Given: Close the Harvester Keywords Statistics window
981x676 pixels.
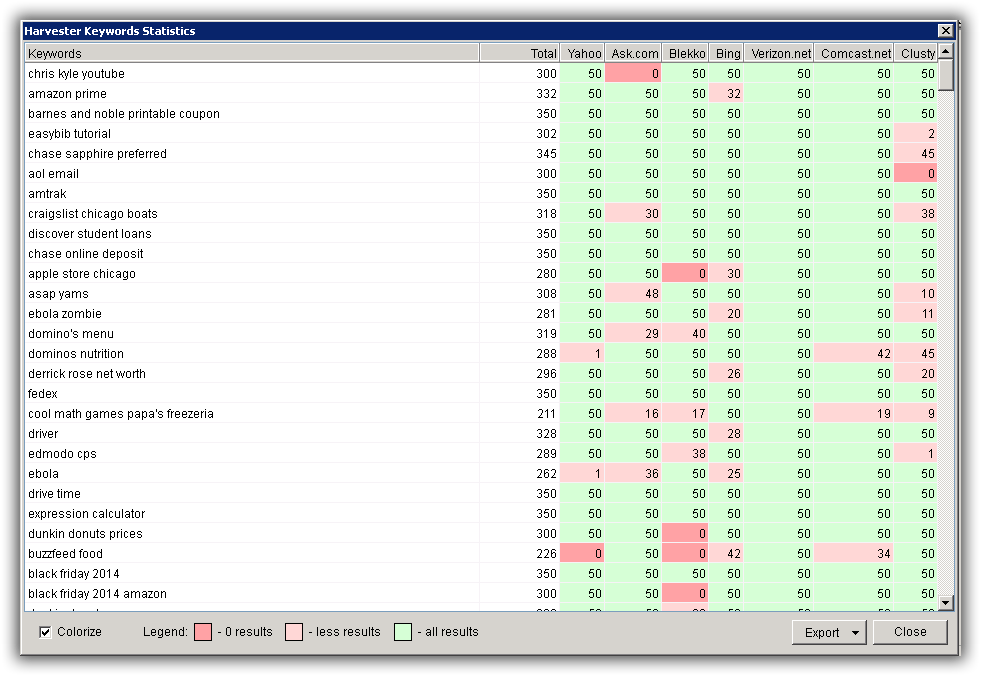Looking at the screenshot, I should click(946, 31).
